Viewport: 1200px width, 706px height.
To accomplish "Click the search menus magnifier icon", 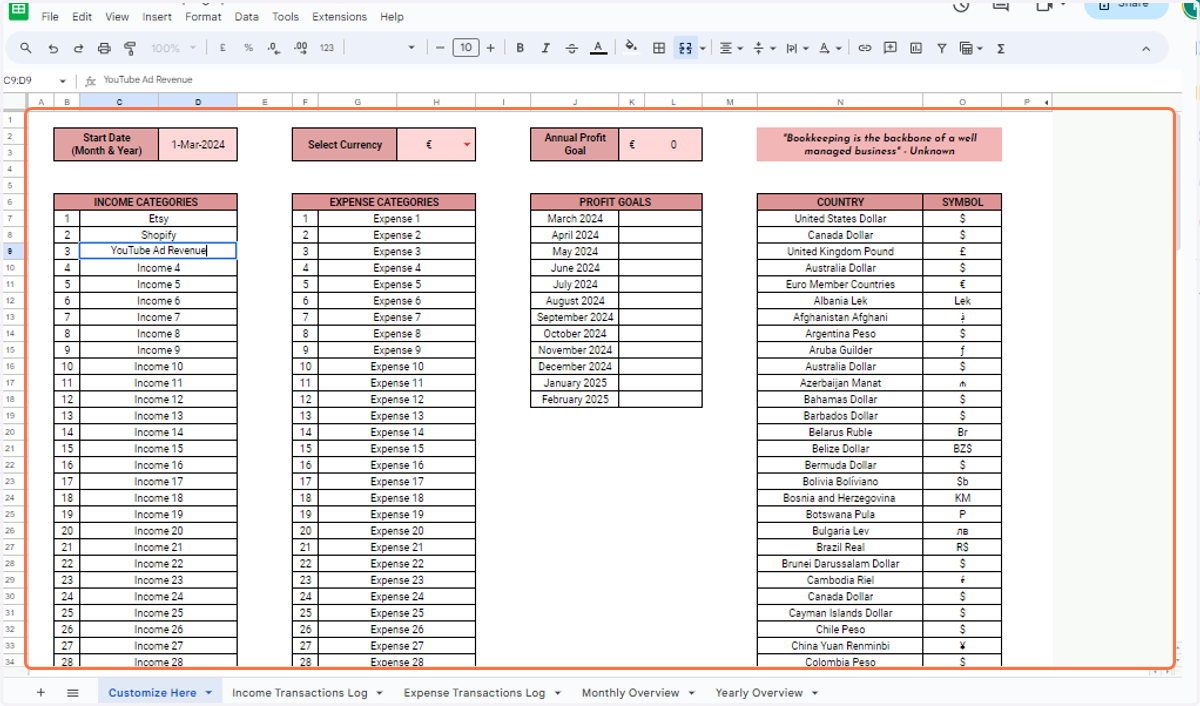I will [26, 48].
